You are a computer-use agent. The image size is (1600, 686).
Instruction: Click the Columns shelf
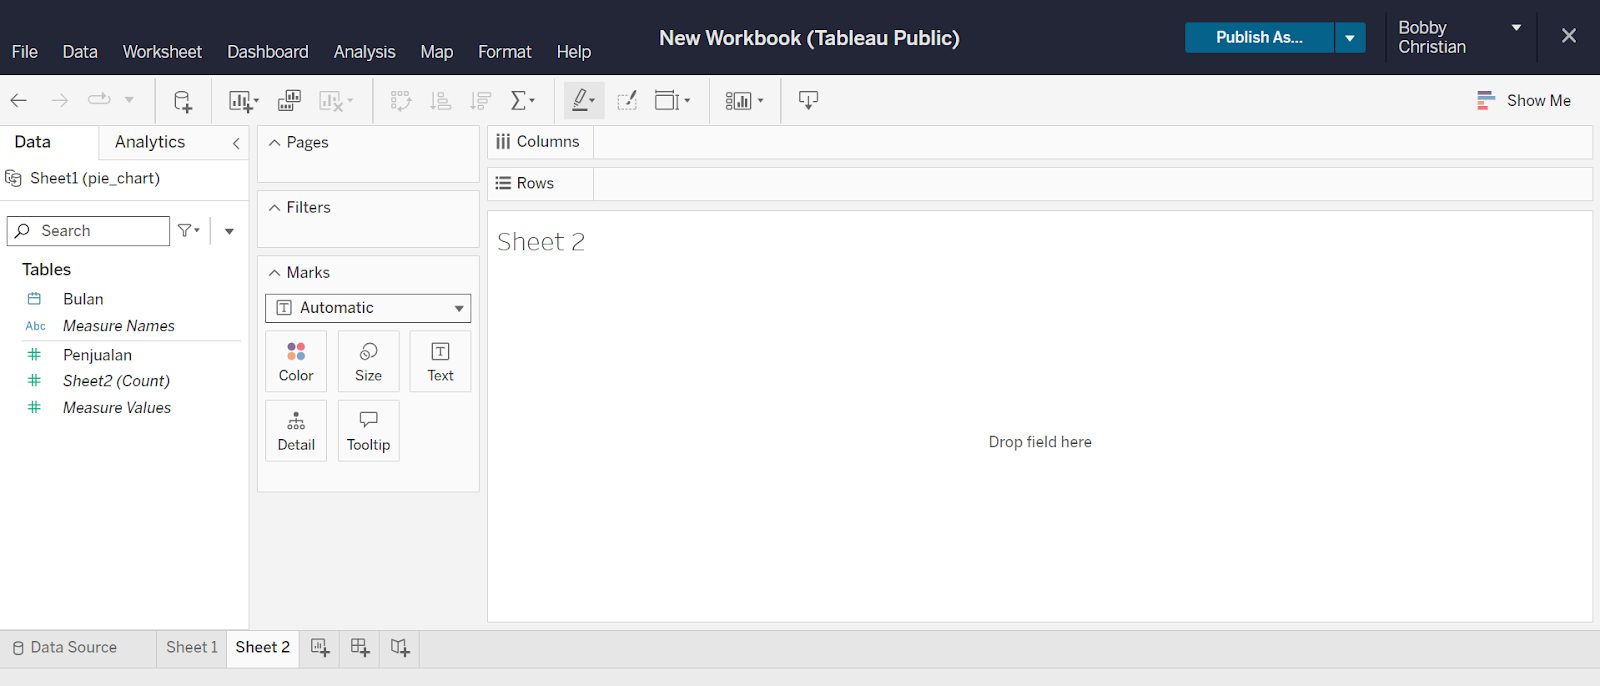pyautogui.click(x=1039, y=142)
